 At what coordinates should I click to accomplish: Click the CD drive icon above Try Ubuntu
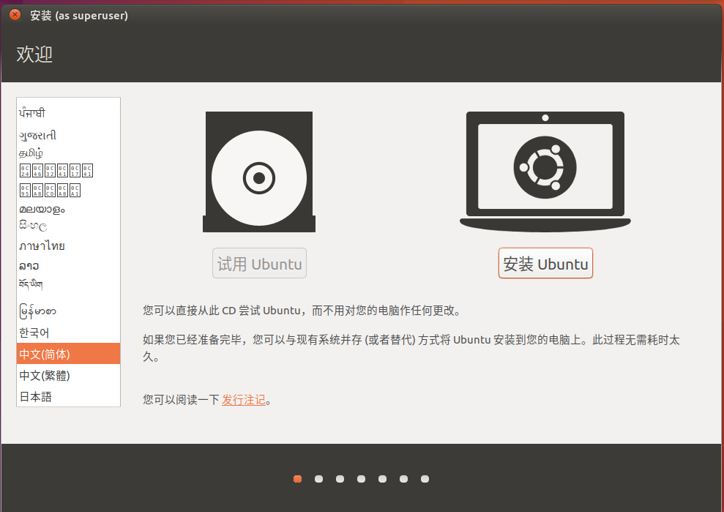point(259,172)
